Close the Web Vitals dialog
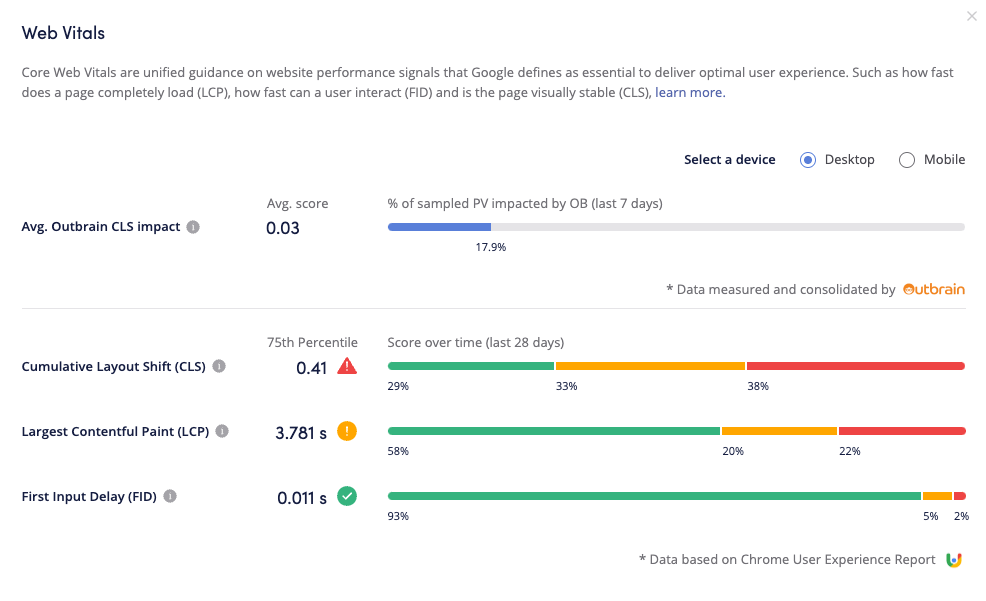The image size is (986, 601). [x=972, y=16]
